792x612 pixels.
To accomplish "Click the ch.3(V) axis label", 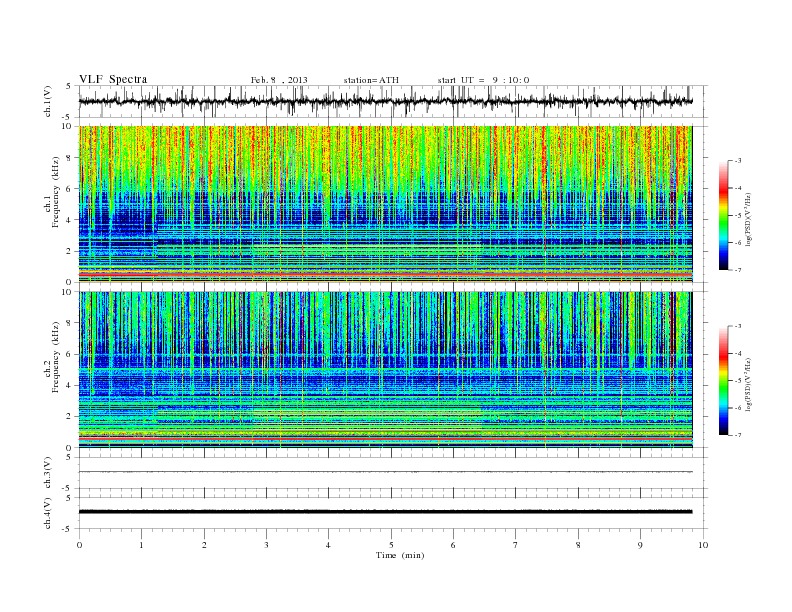I will 48,473.
